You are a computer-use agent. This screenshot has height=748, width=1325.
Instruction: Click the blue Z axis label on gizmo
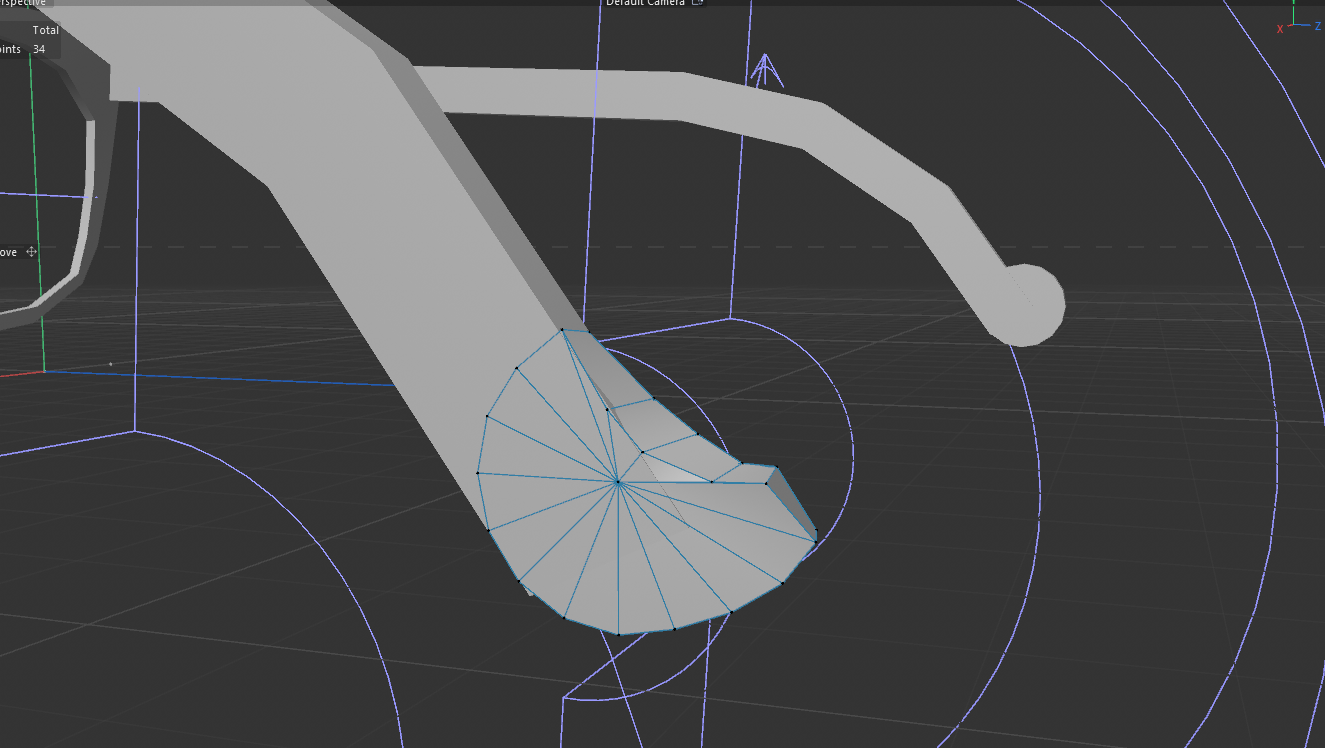[x=1318, y=26]
